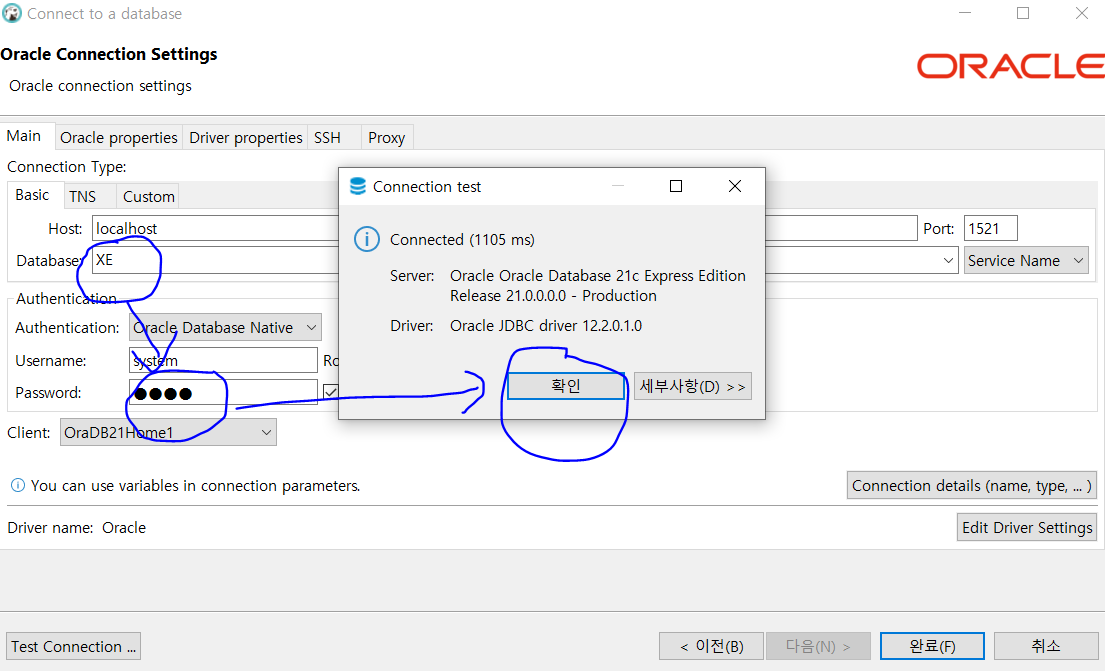Image resolution: width=1105 pixels, height=671 pixels.
Task: Click the Username field with system
Action: coord(223,360)
